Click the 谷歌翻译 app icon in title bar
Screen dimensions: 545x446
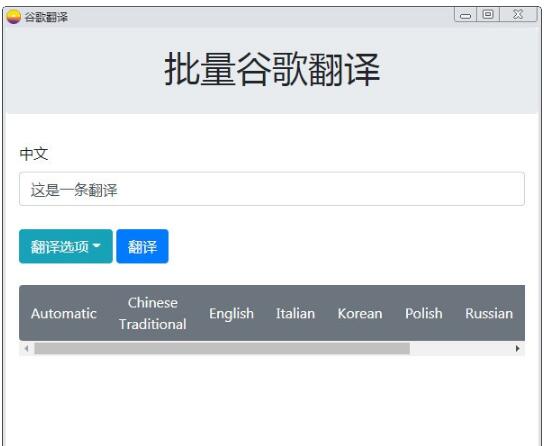click(14, 17)
